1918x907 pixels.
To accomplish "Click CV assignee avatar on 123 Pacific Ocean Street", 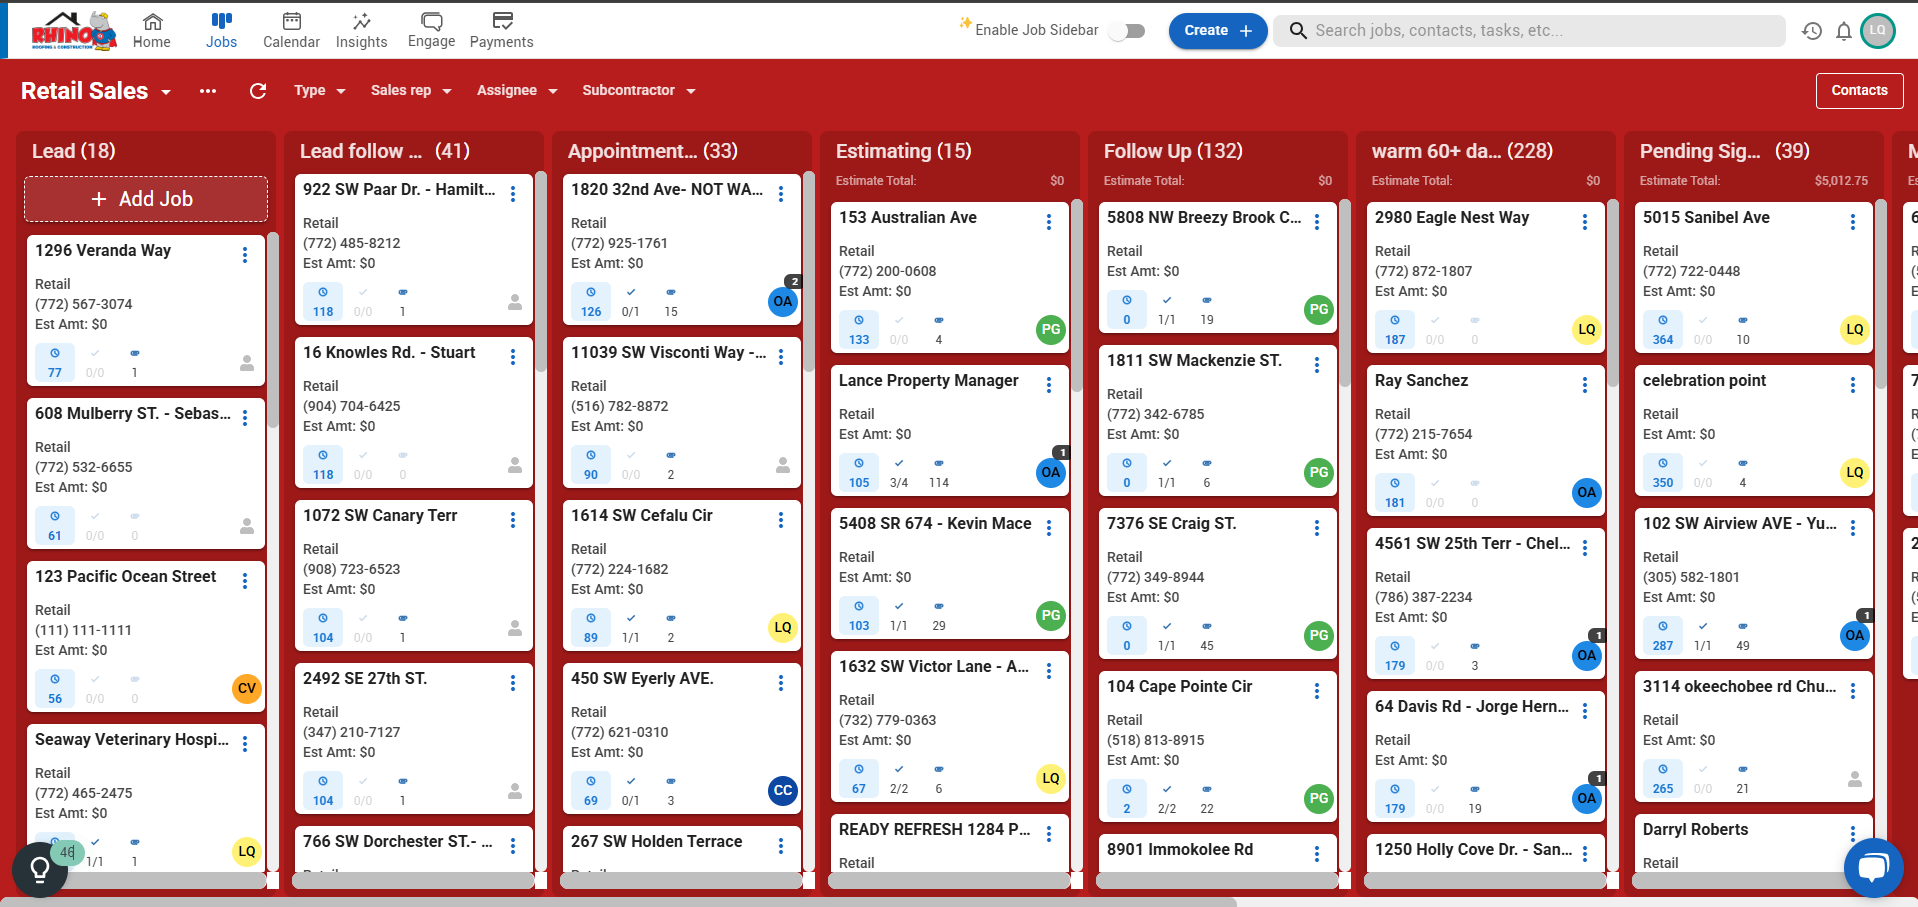I will pos(247,688).
